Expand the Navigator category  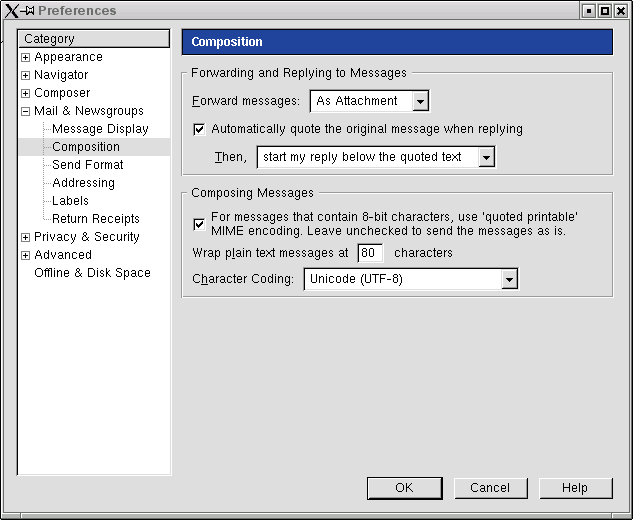[x=25, y=75]
